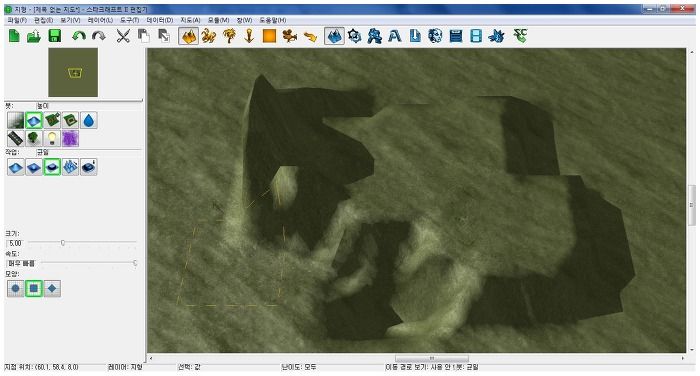Open the 지도(A) menu
Viewport: 700px width, 376px height.
(190, 20)
